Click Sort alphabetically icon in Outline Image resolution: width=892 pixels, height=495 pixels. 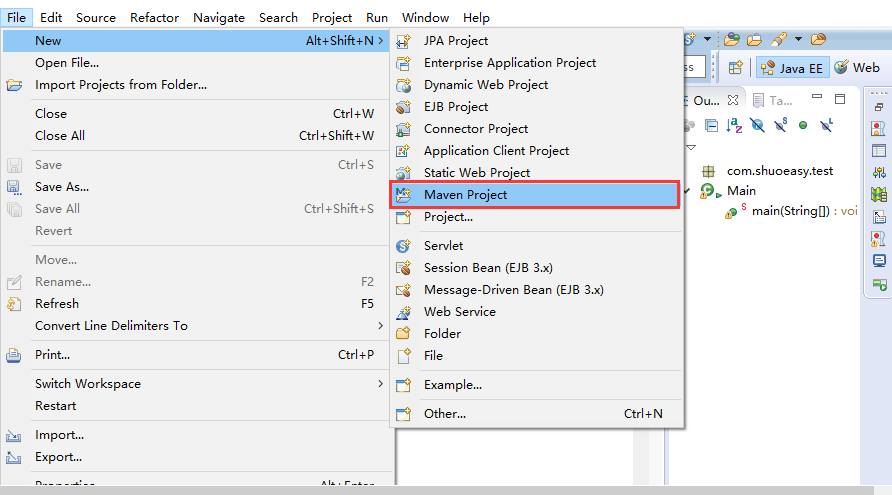(x=734, y=125)
